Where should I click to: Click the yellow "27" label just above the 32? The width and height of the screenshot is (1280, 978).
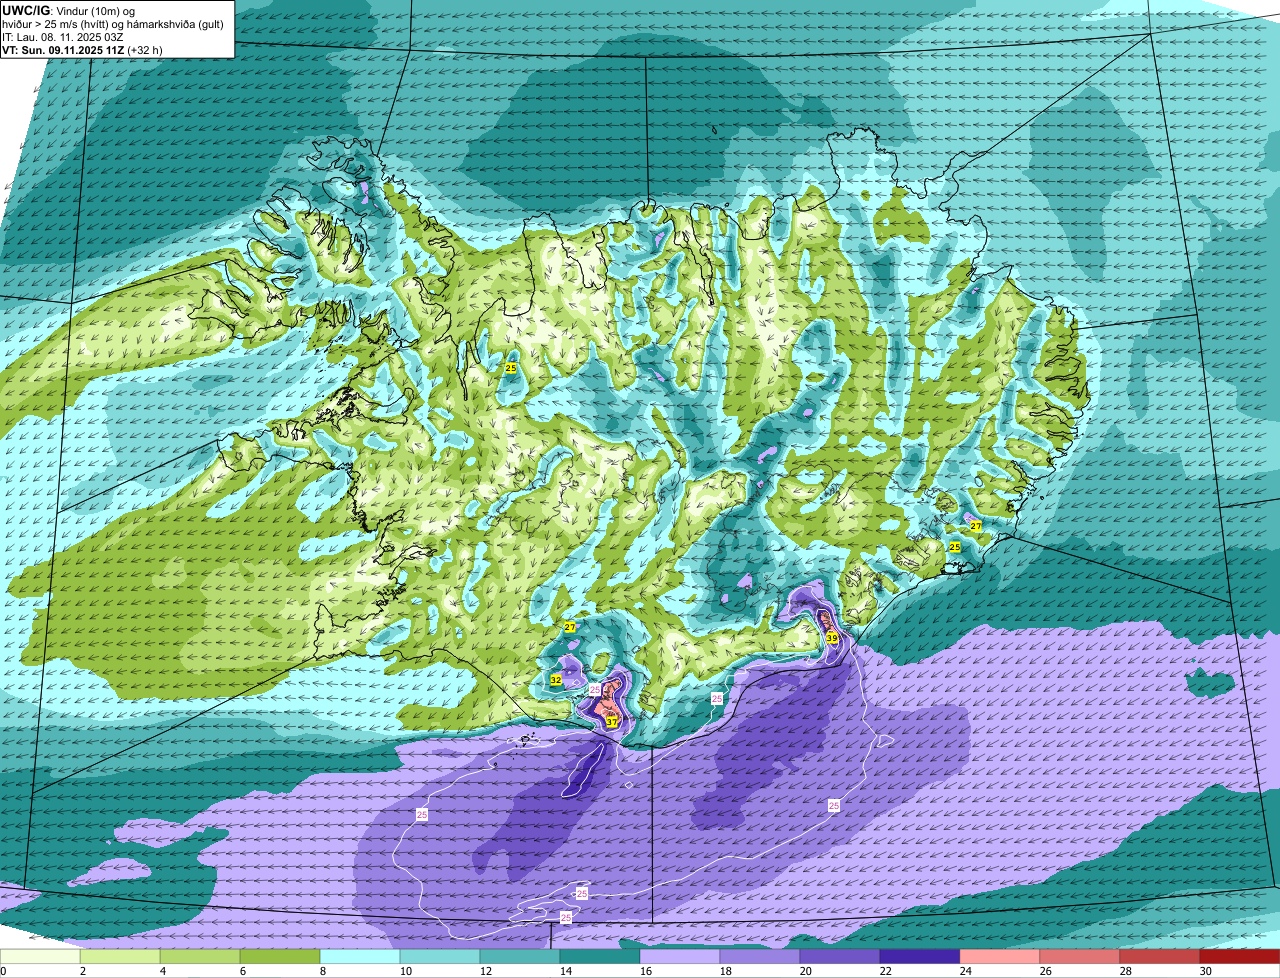pyautogui.click(x=570, y=627)
